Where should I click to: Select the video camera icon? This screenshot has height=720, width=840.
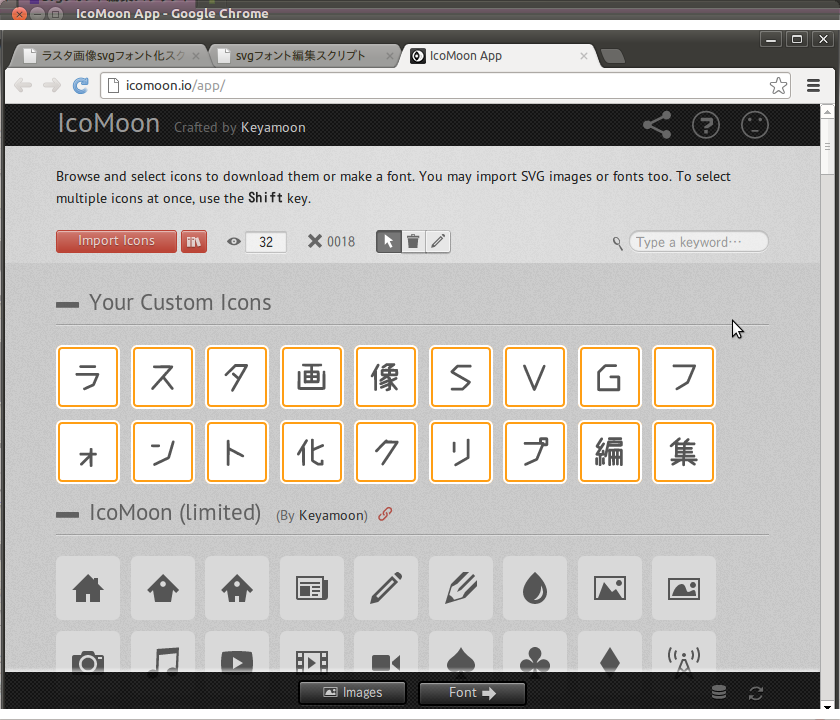point(386,652)
